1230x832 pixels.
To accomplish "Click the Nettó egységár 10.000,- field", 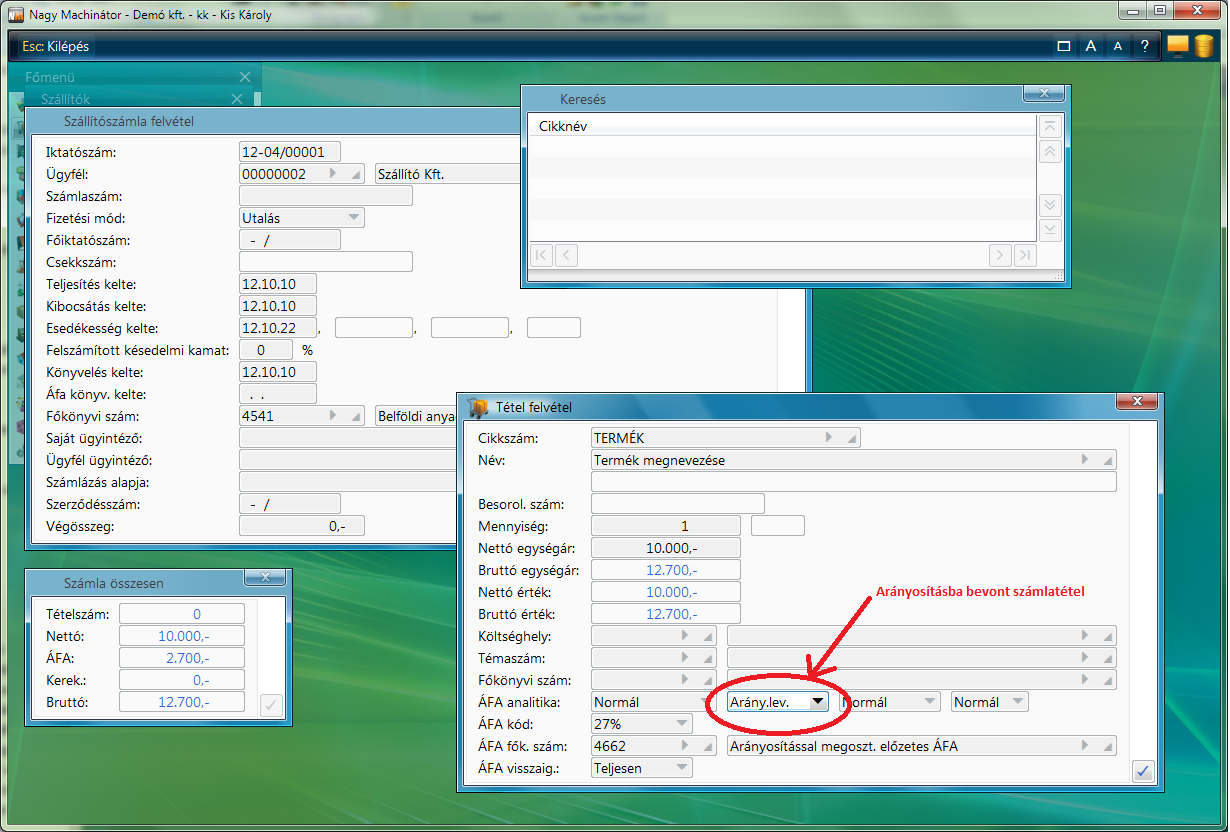I will pos(666,548).
